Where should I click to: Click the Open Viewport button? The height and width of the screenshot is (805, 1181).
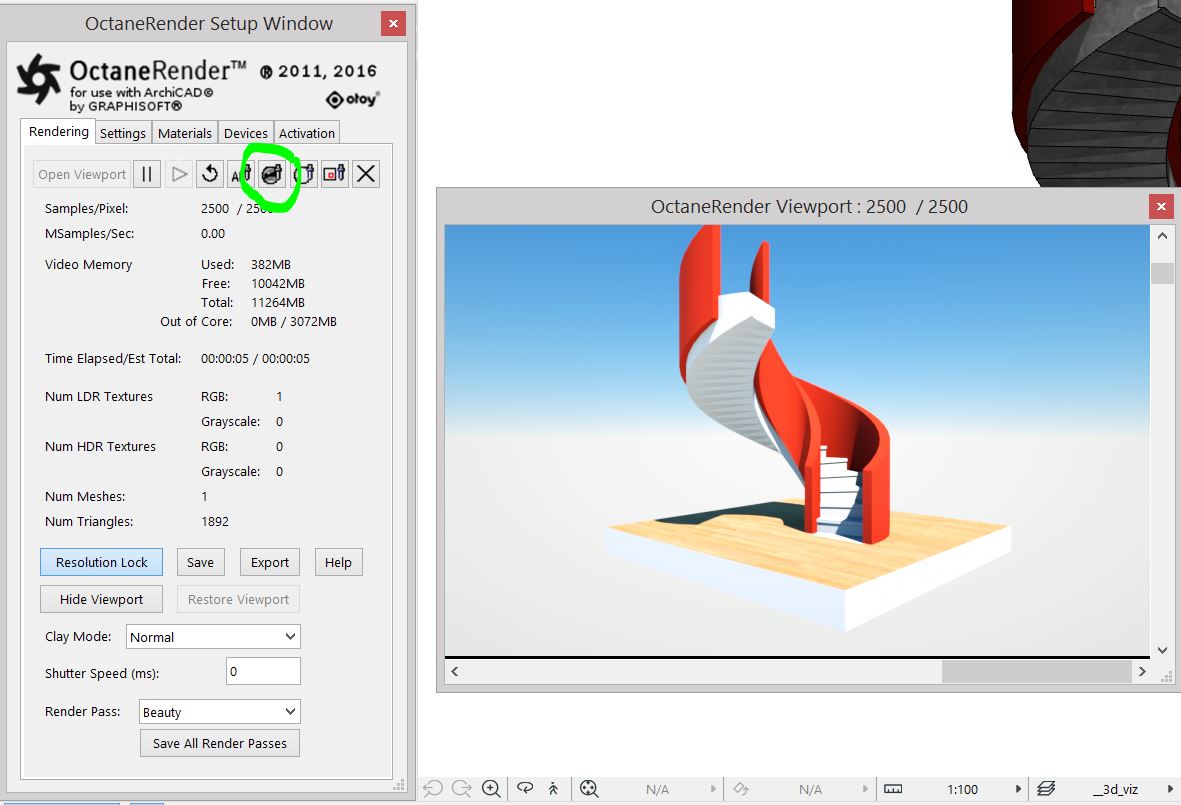coord(82,174)
